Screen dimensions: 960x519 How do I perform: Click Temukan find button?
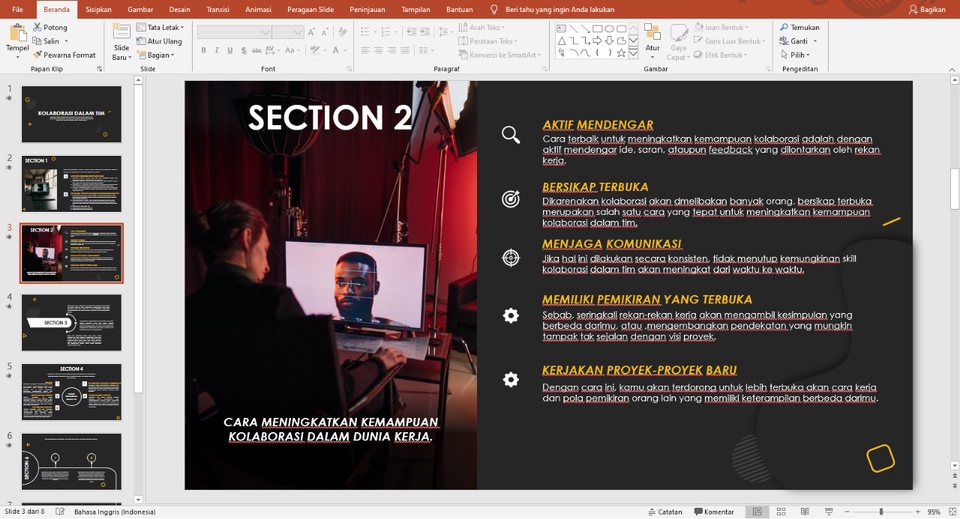pos(800,27)
